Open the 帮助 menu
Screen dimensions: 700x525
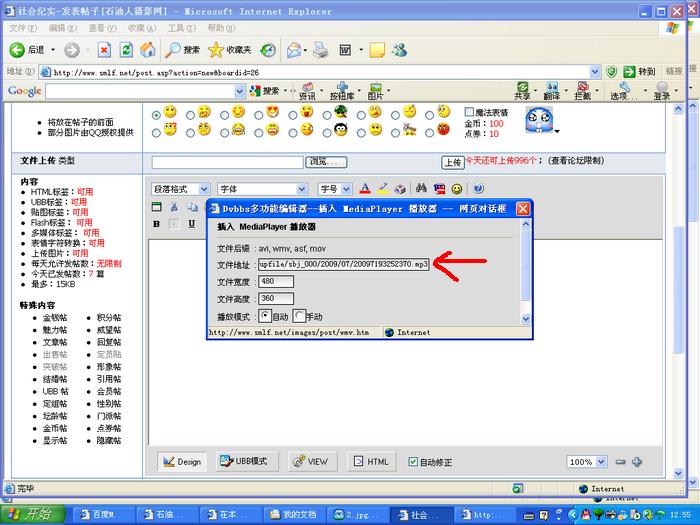(x=221, y=28)
